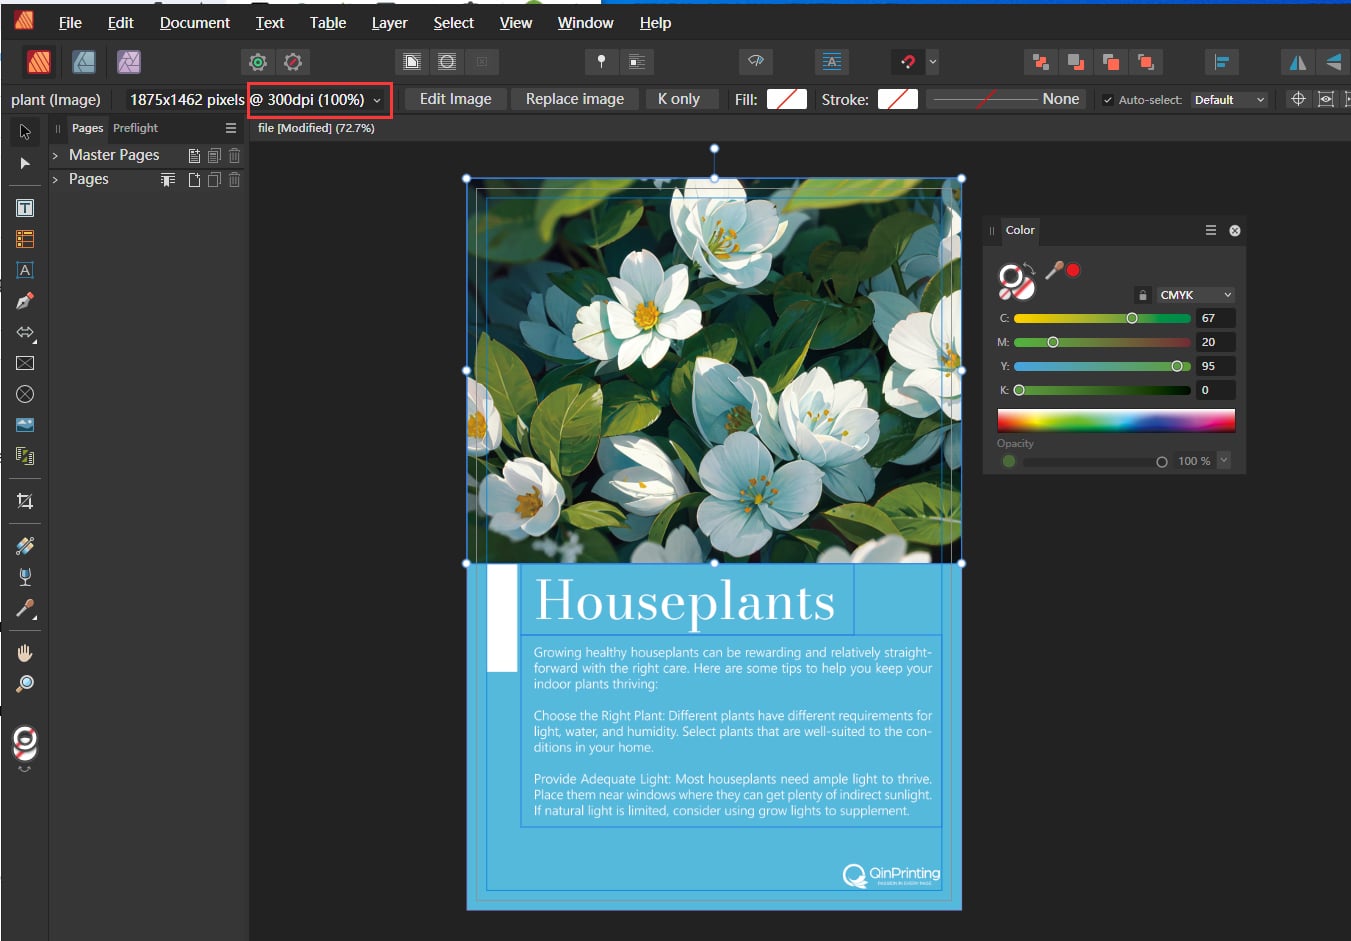Image resolution: width=1351 pixels, height=941 pixels.
Task: Open the File menu
Action: point(70,23)
